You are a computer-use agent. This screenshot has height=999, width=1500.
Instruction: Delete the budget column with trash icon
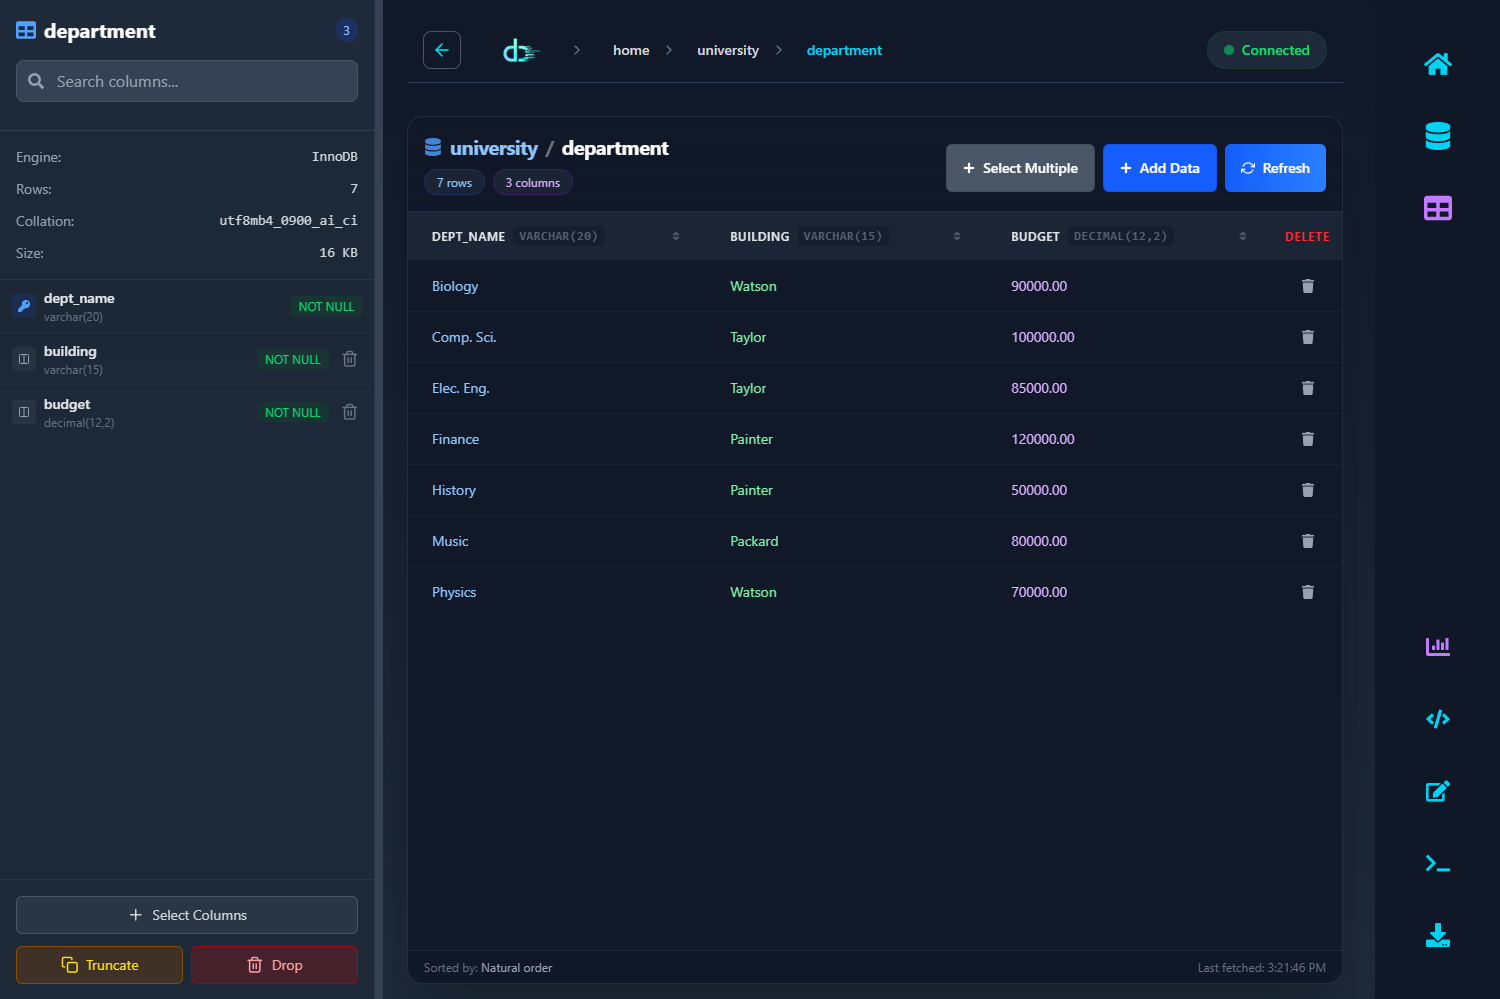pos(350,412)
